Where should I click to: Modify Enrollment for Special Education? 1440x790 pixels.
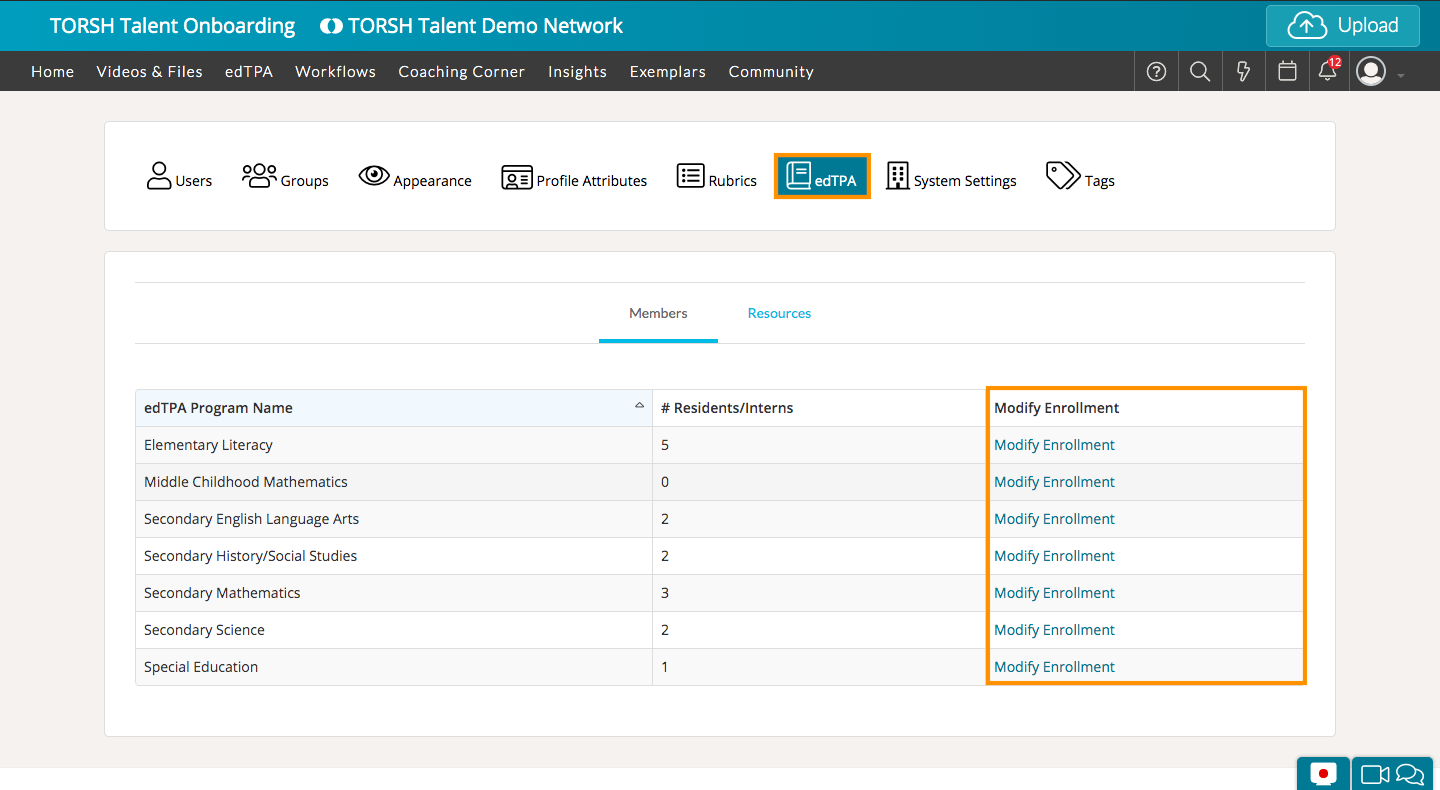(x=1054, y=667)
